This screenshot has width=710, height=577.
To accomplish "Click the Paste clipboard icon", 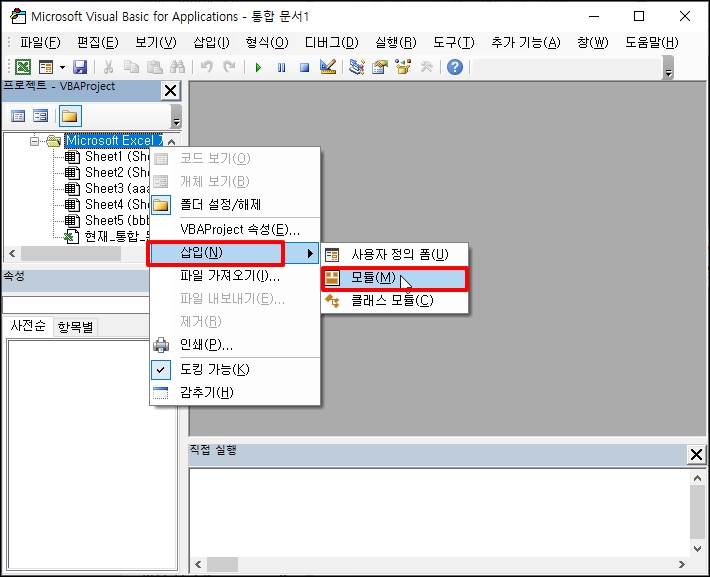I will pyautogui.click(x=154, y=67).
